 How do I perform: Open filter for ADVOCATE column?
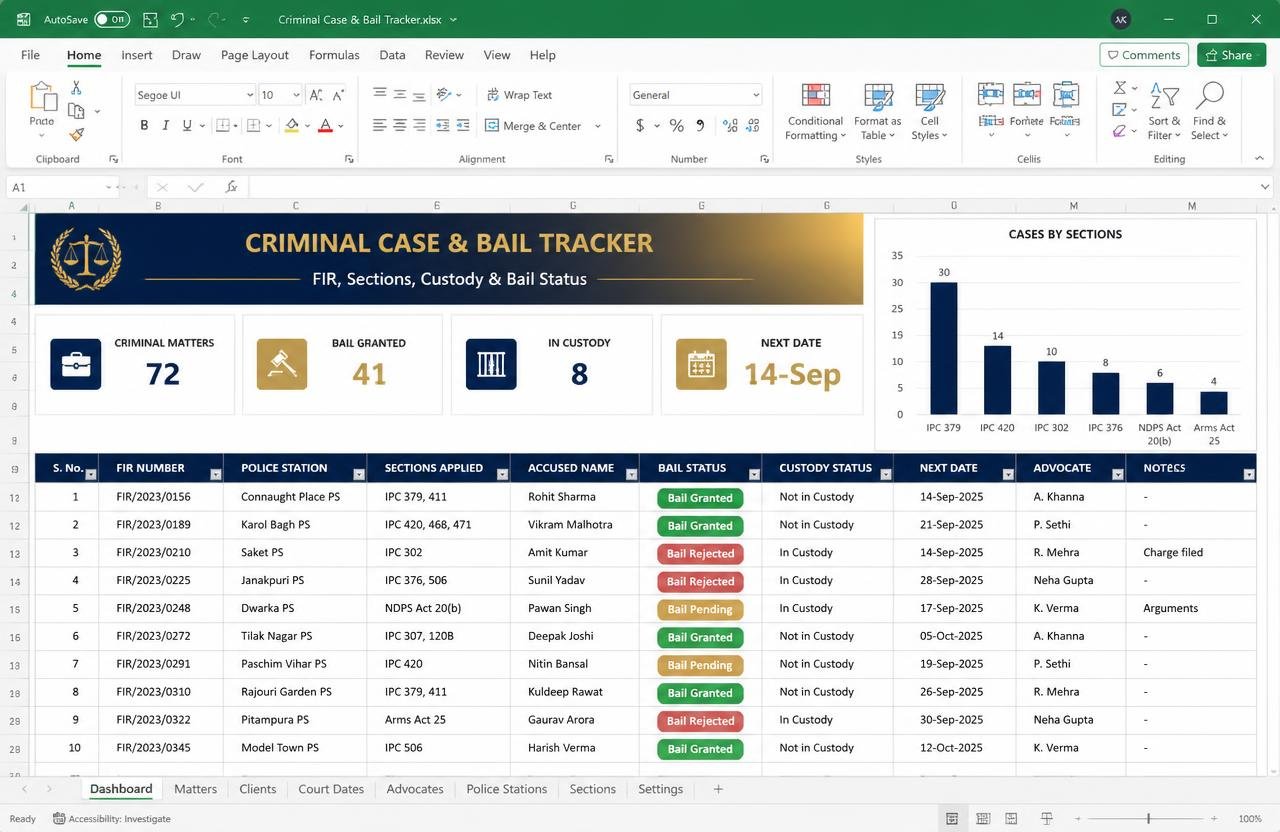click(1118, 475)
